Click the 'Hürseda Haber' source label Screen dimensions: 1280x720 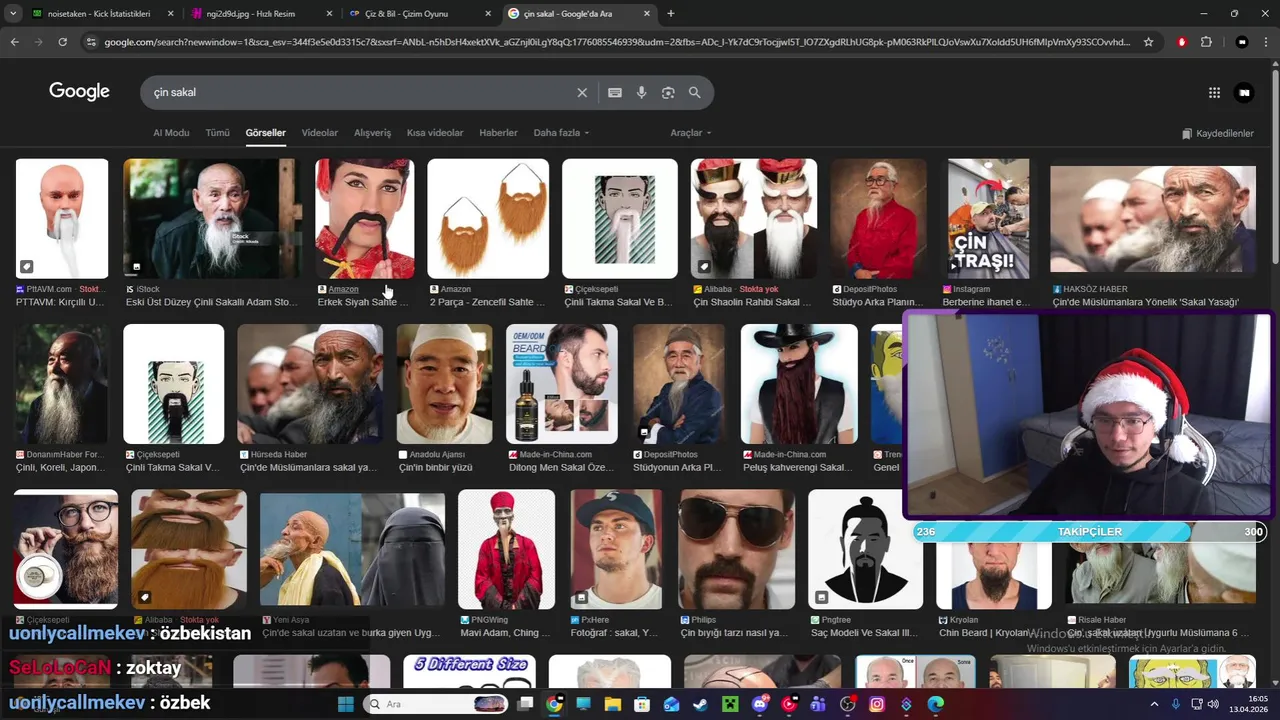[279, 455]
